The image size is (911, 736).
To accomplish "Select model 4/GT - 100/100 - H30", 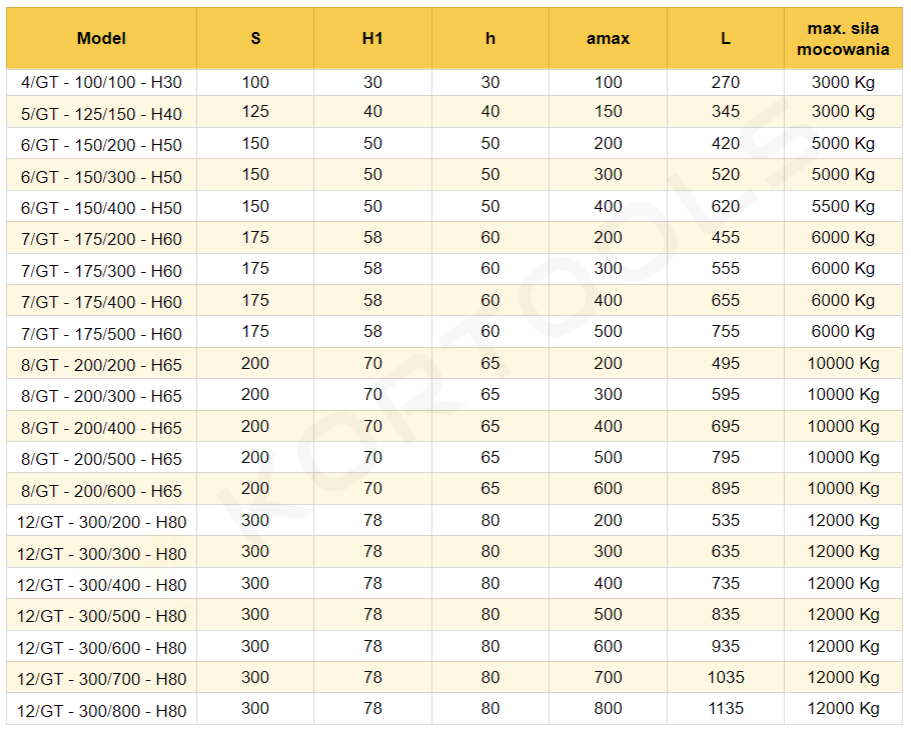I will tap(101, 83).
